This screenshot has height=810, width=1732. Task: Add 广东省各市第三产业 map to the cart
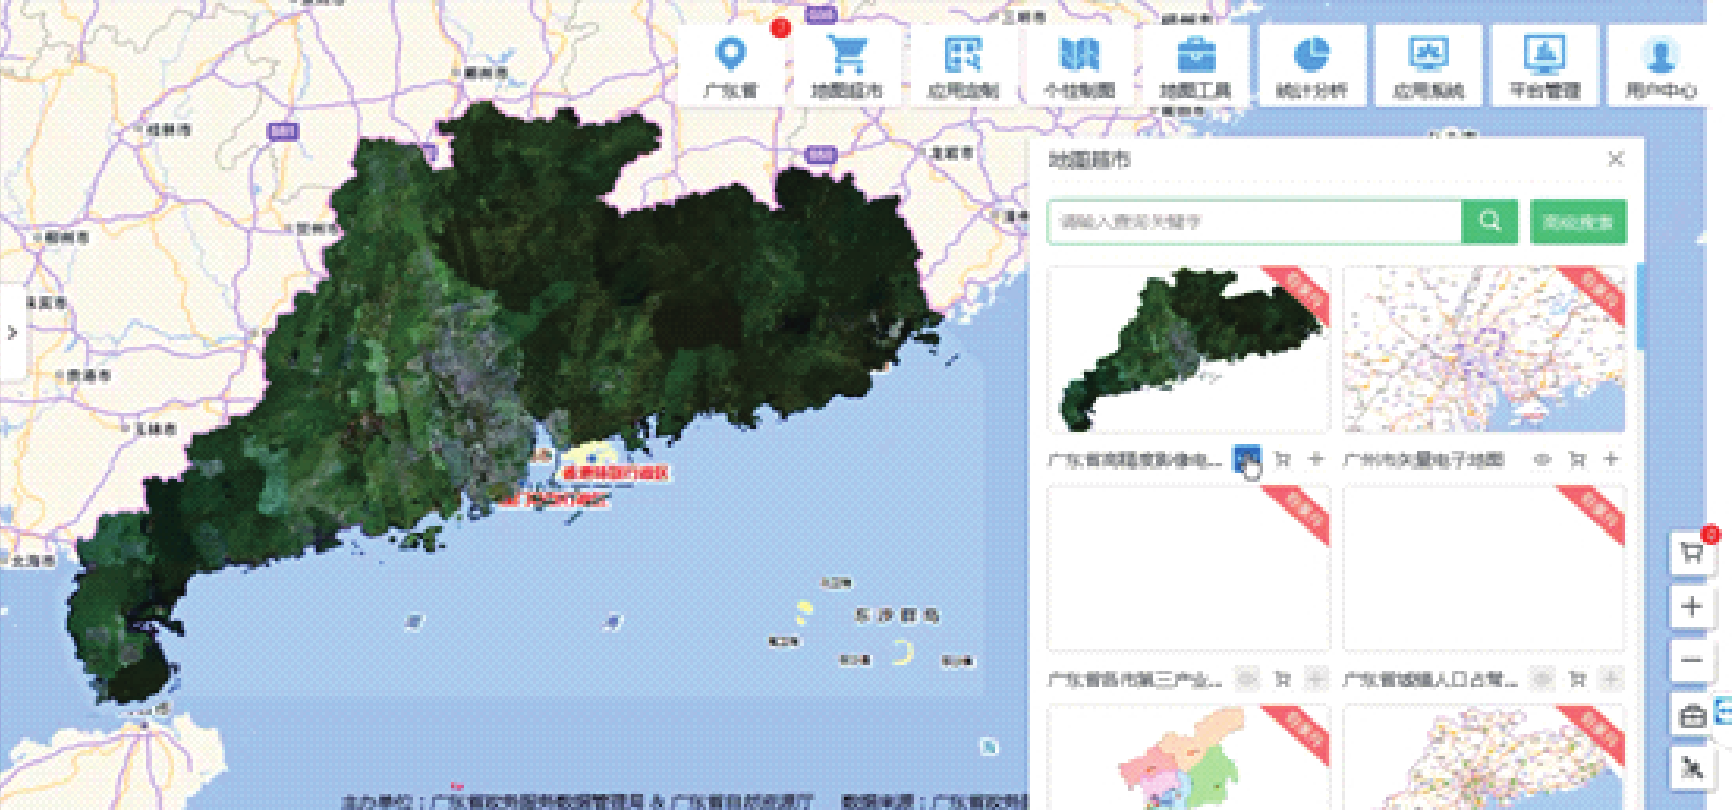point(1283,679)
